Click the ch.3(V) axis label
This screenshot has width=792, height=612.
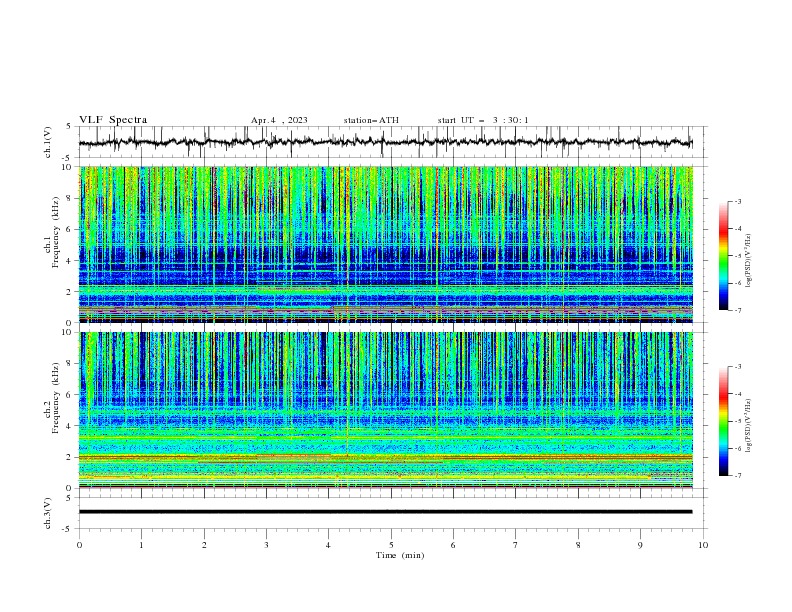[x=48, y=513]
